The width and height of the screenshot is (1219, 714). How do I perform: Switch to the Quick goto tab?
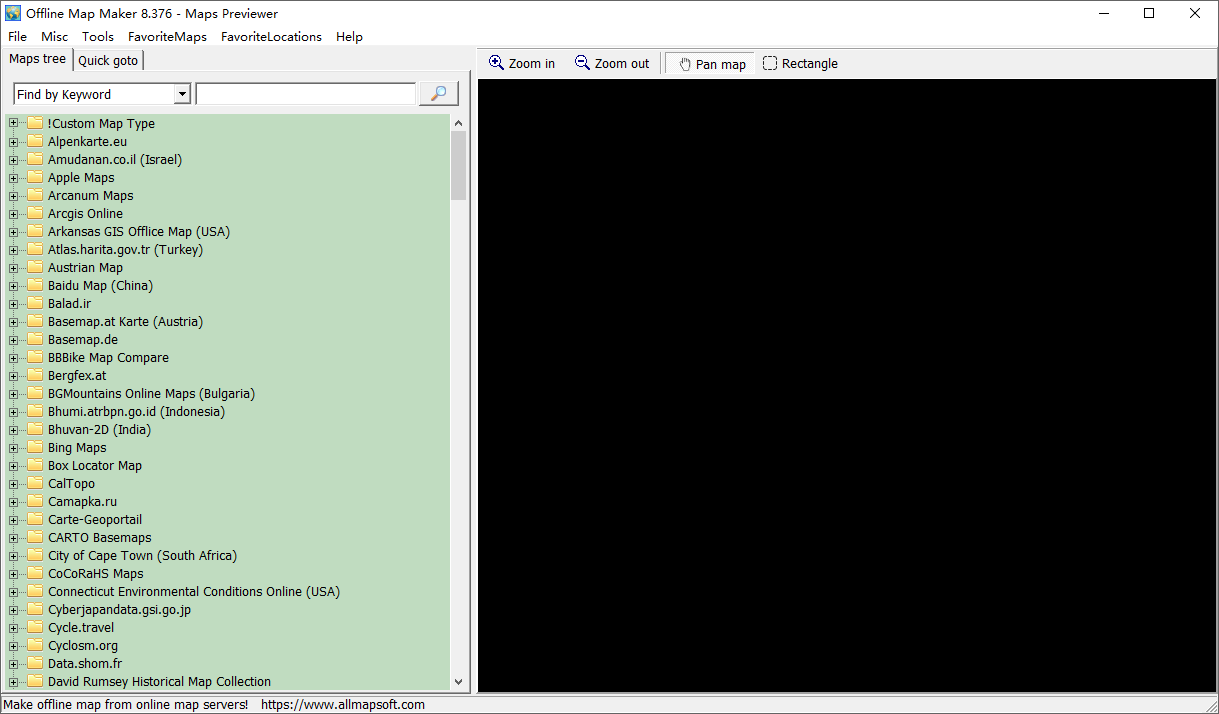click(108, 61)
